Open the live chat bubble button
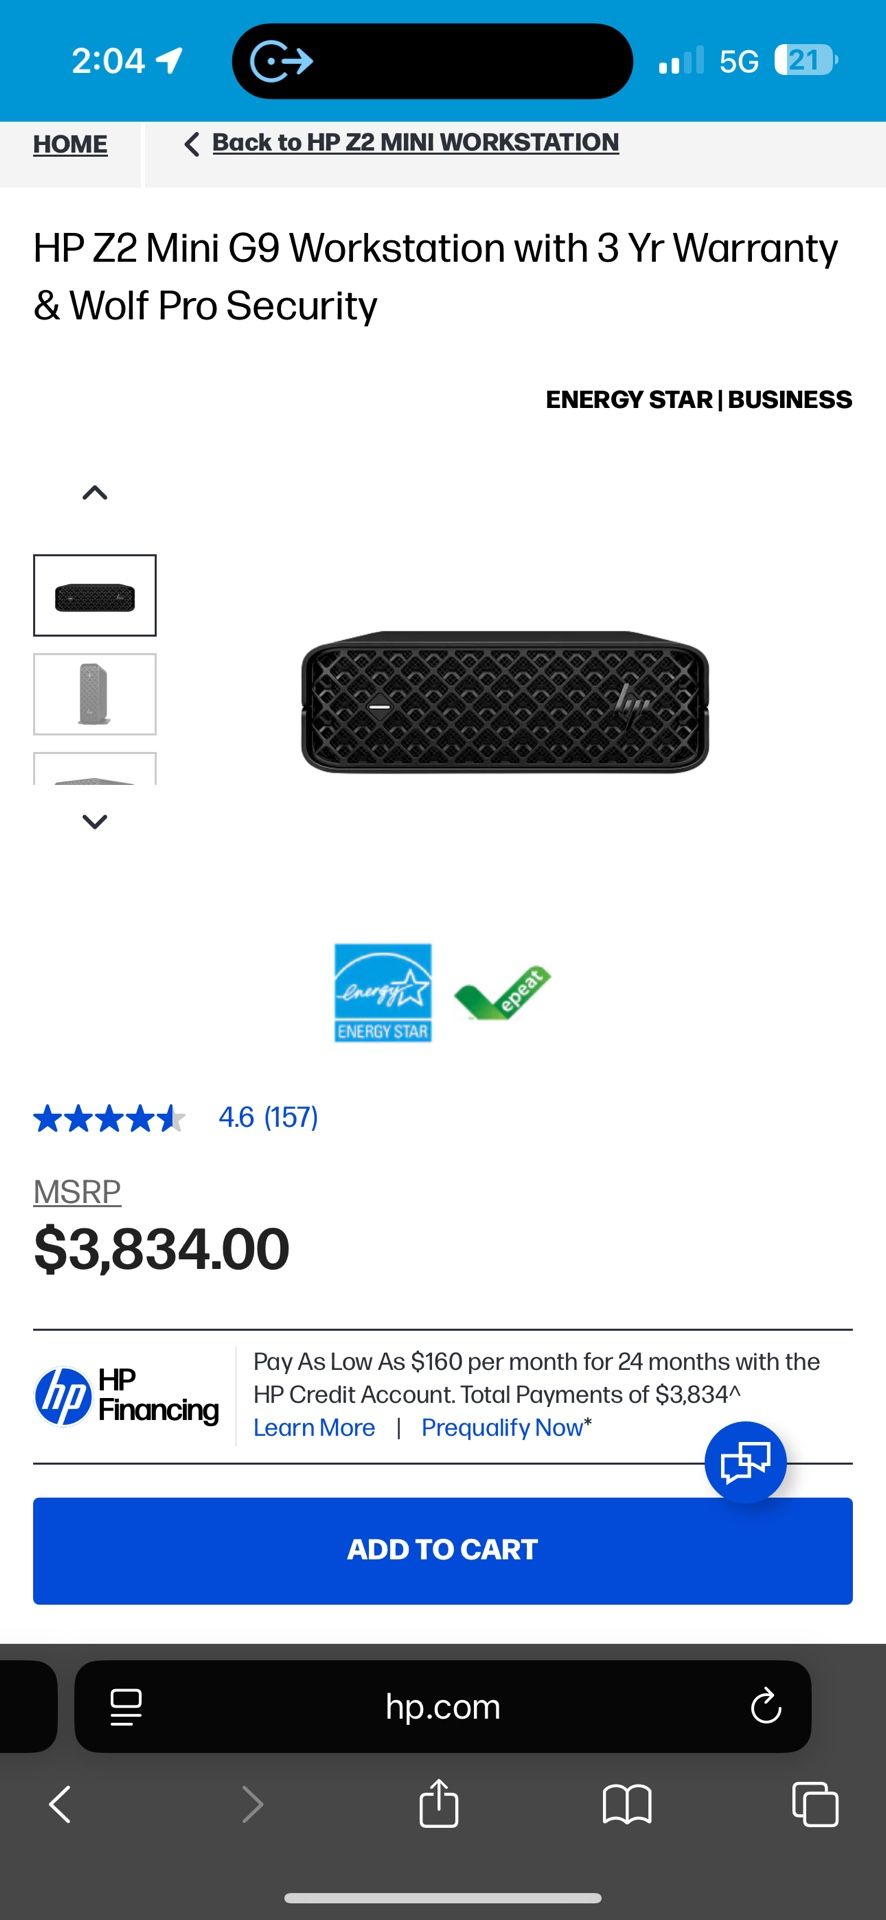Screen dimensions: 886x1920 pyautogui.click(x=745, y=1462)
